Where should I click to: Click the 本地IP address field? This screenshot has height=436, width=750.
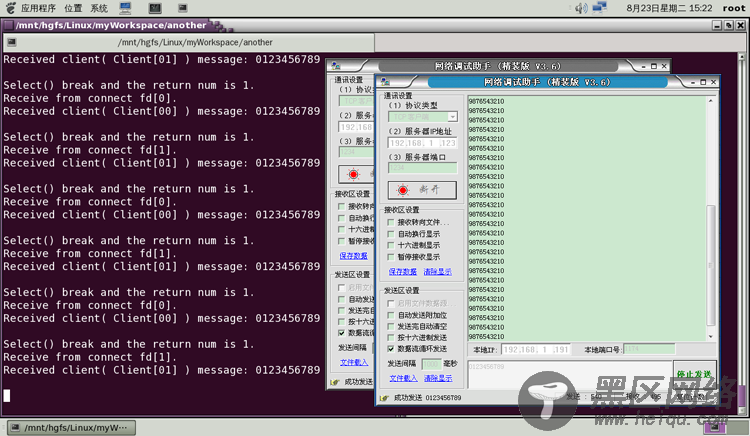(x=536, y=349)
